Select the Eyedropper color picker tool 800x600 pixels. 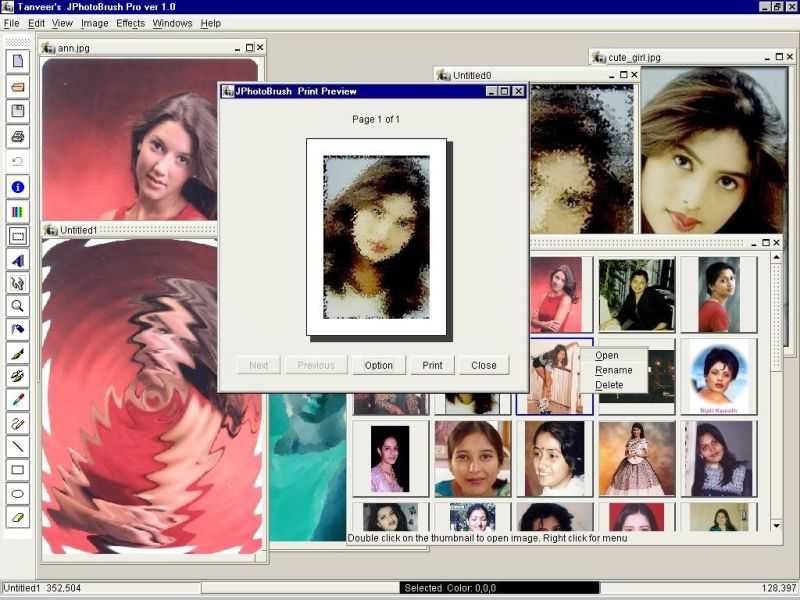(x=18, y=400)
